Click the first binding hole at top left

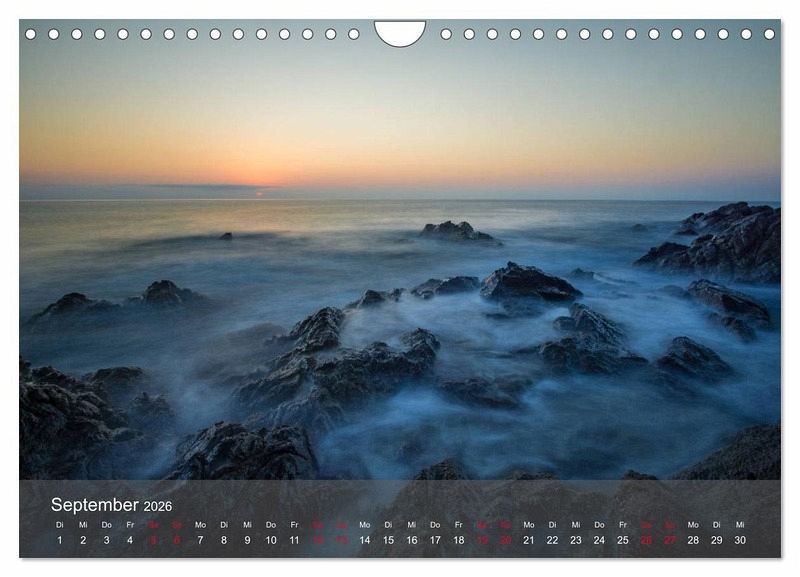point(30,34)
